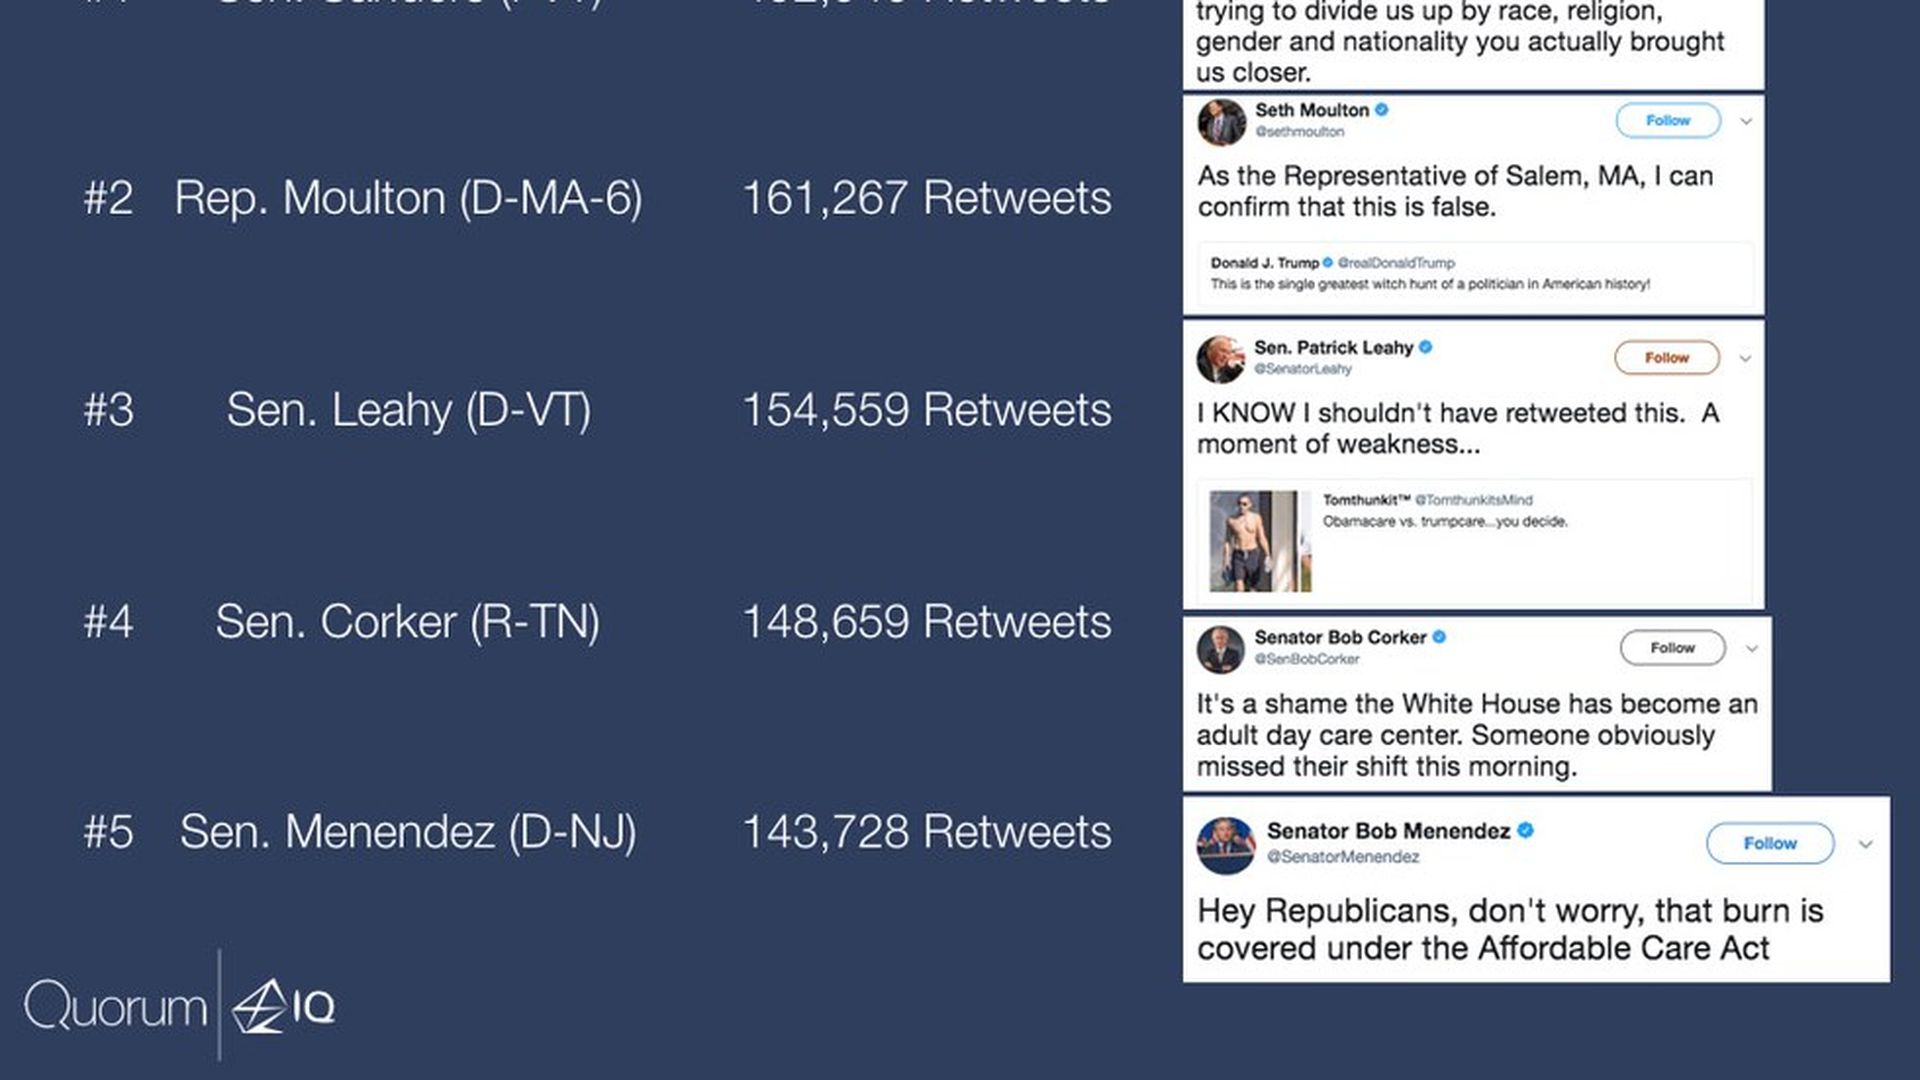
Task: Open the @SenatorMenendez handle link
Action: coord(1343,857)
